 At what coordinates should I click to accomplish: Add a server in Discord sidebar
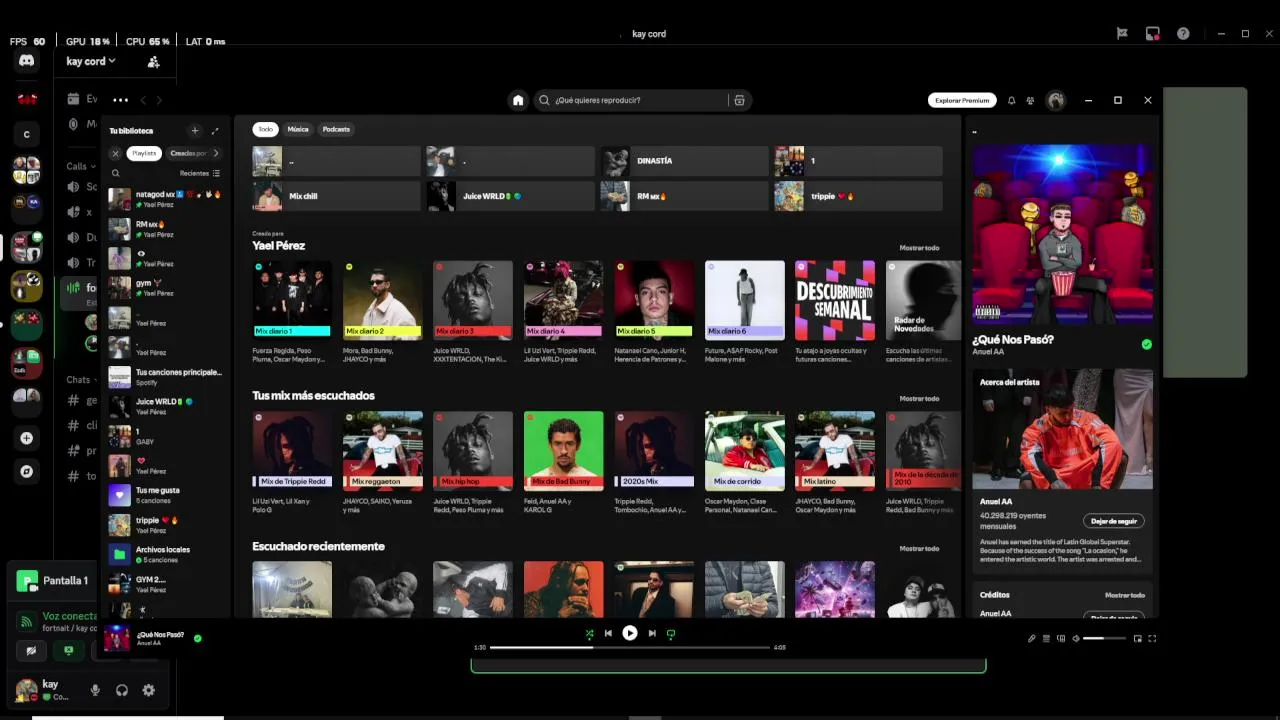tap(27, 438)
